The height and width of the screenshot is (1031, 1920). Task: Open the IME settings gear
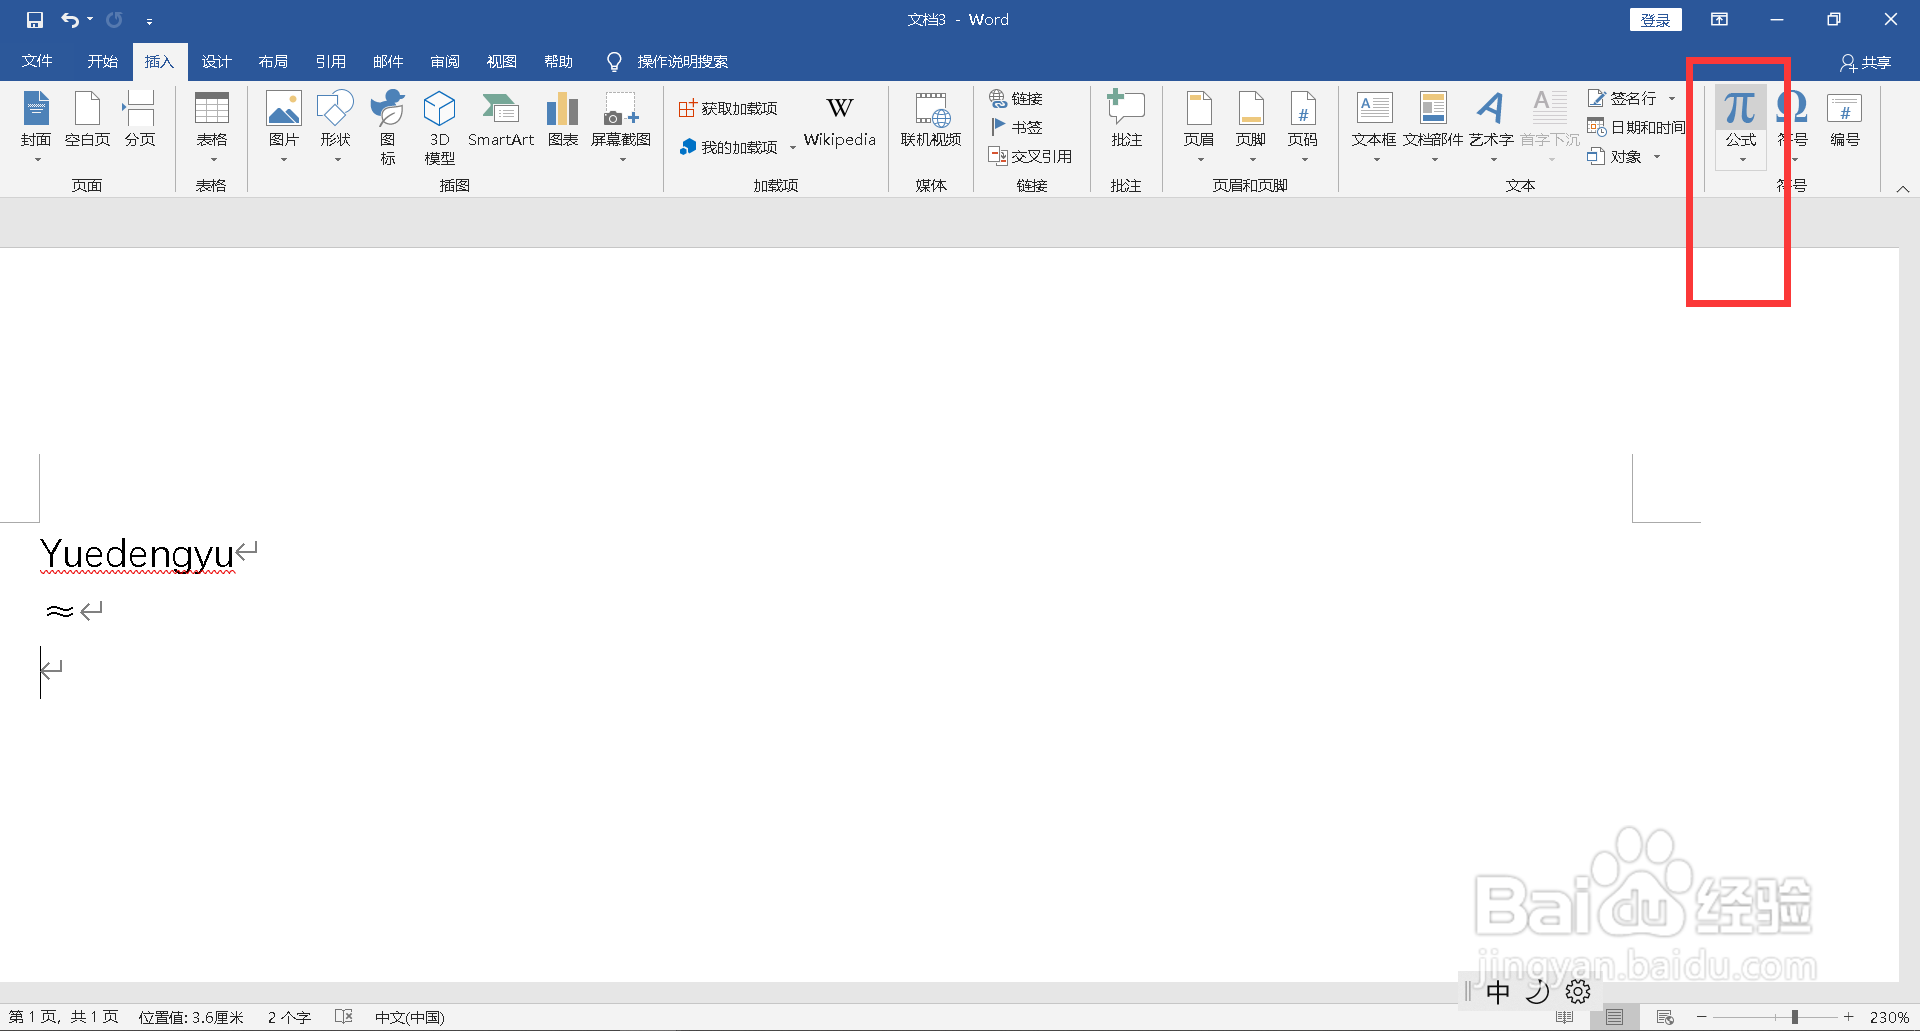click(x=1578, y=992)
